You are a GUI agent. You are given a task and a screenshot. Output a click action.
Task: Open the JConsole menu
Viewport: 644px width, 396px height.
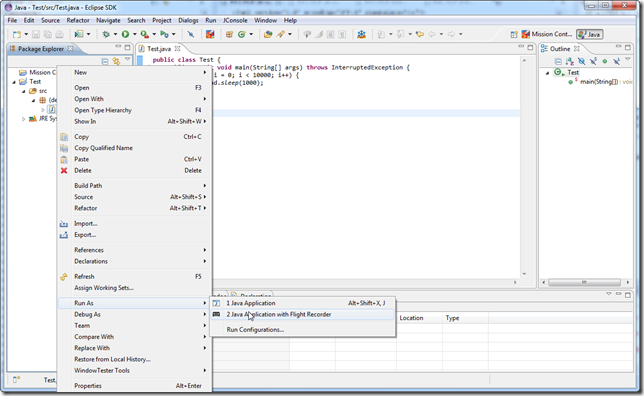(235, 20)
